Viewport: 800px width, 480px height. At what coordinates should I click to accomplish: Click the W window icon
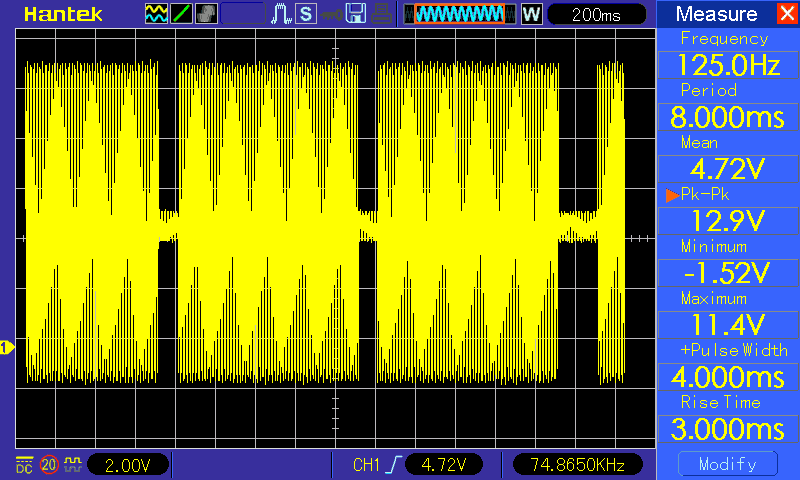coord(532,14)
